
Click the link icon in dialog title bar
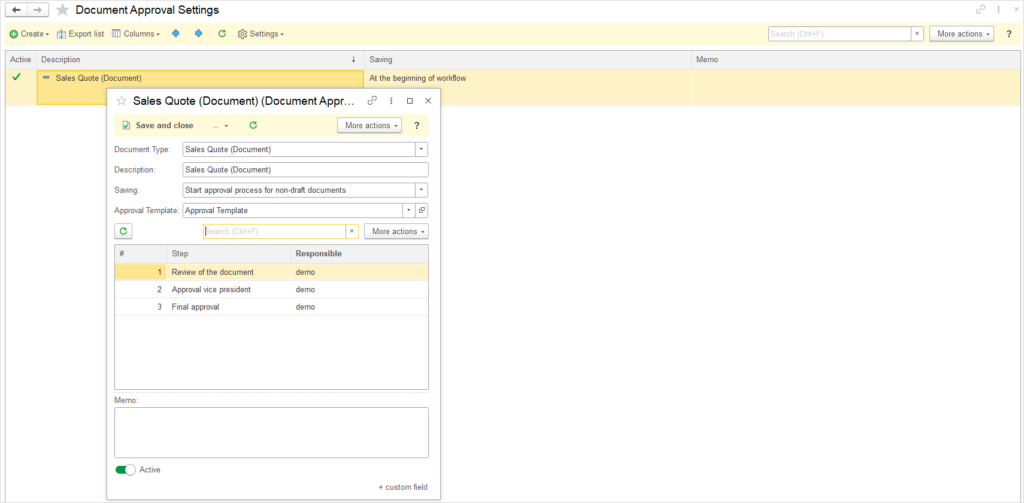pos(373,101)
